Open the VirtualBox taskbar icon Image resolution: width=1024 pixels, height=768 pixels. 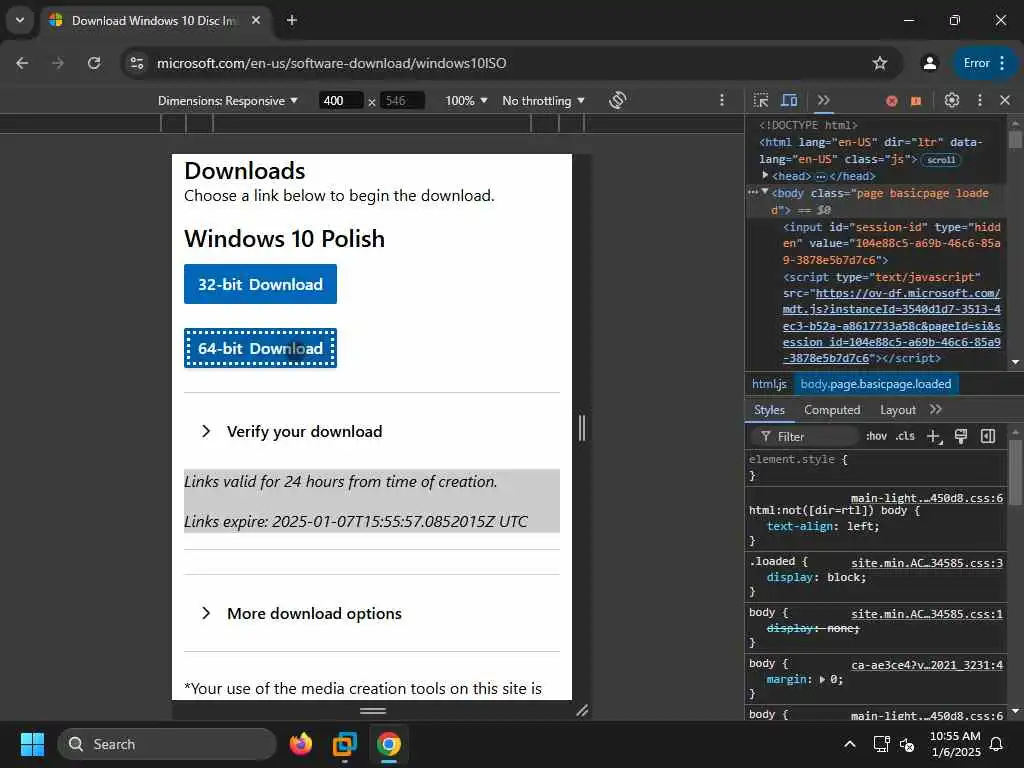[x=345, y=744]
